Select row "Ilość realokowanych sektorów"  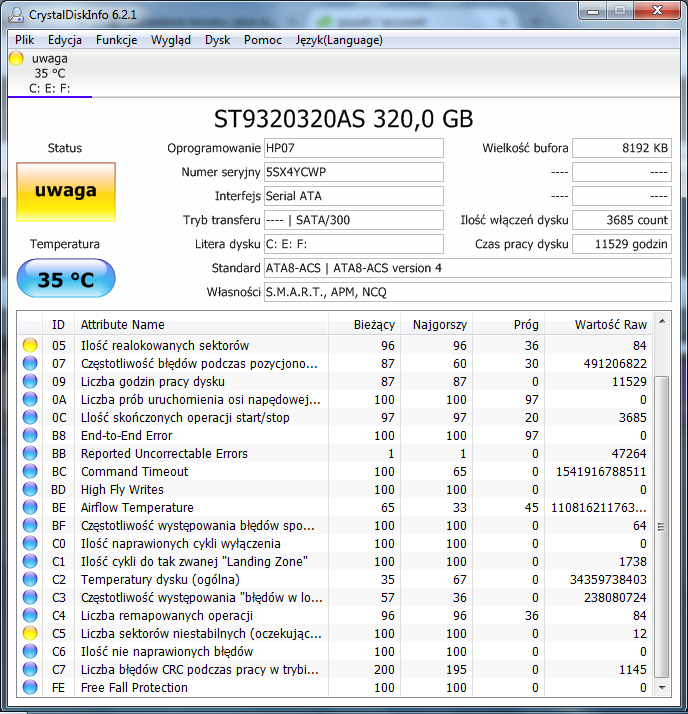click(335, 345)
